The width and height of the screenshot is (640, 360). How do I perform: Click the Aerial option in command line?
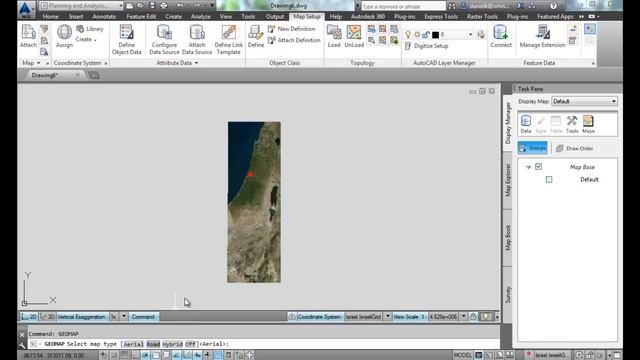133,344
